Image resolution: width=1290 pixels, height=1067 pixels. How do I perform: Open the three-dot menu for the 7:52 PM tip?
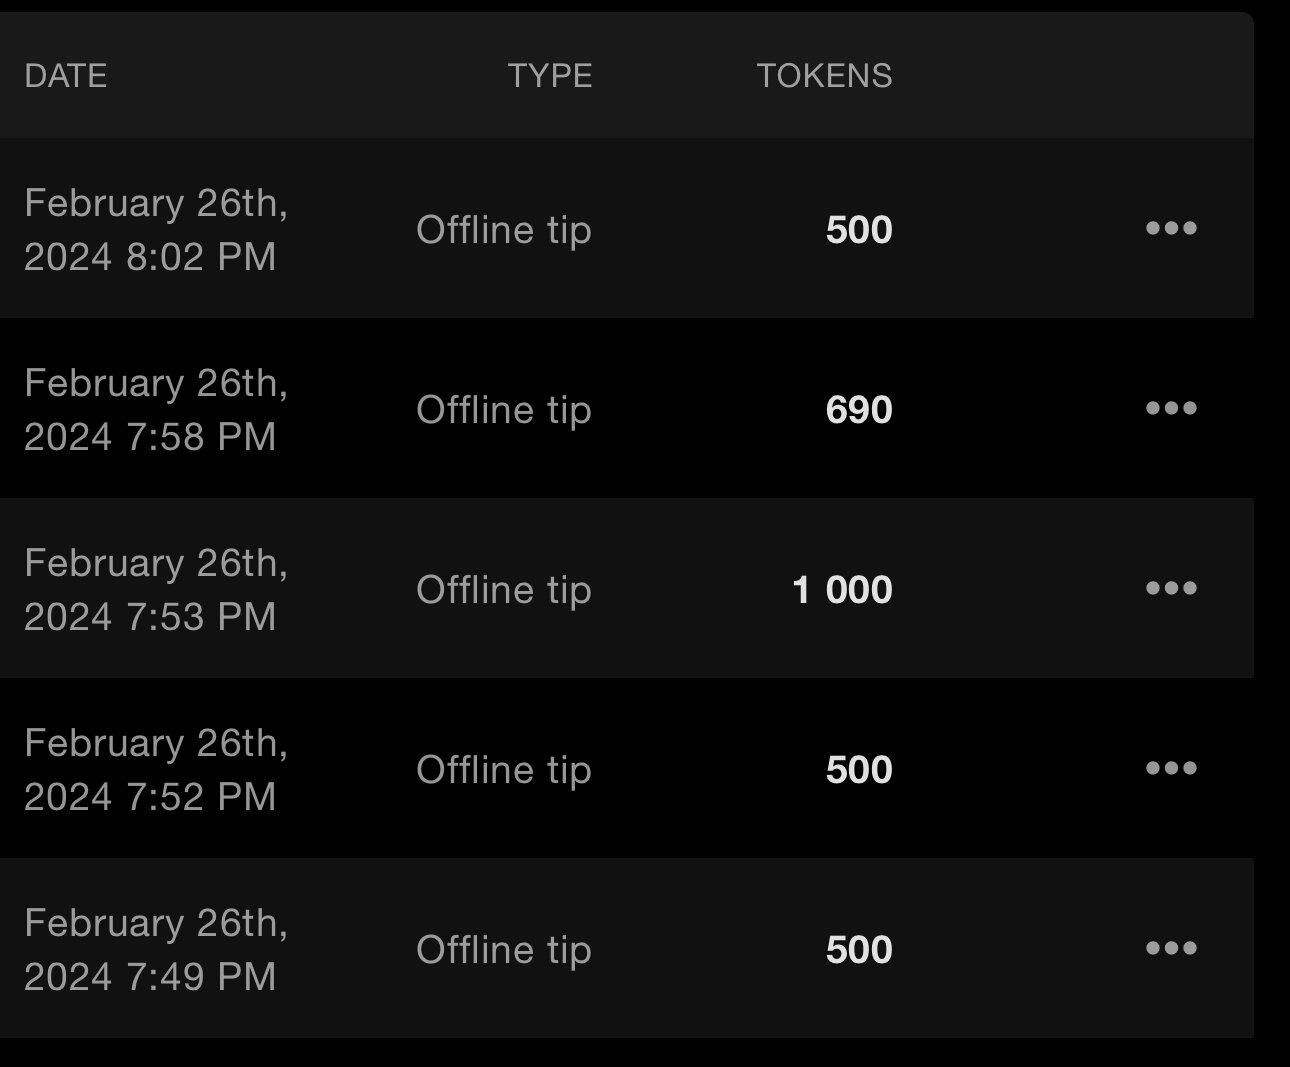click(1171, 769)
